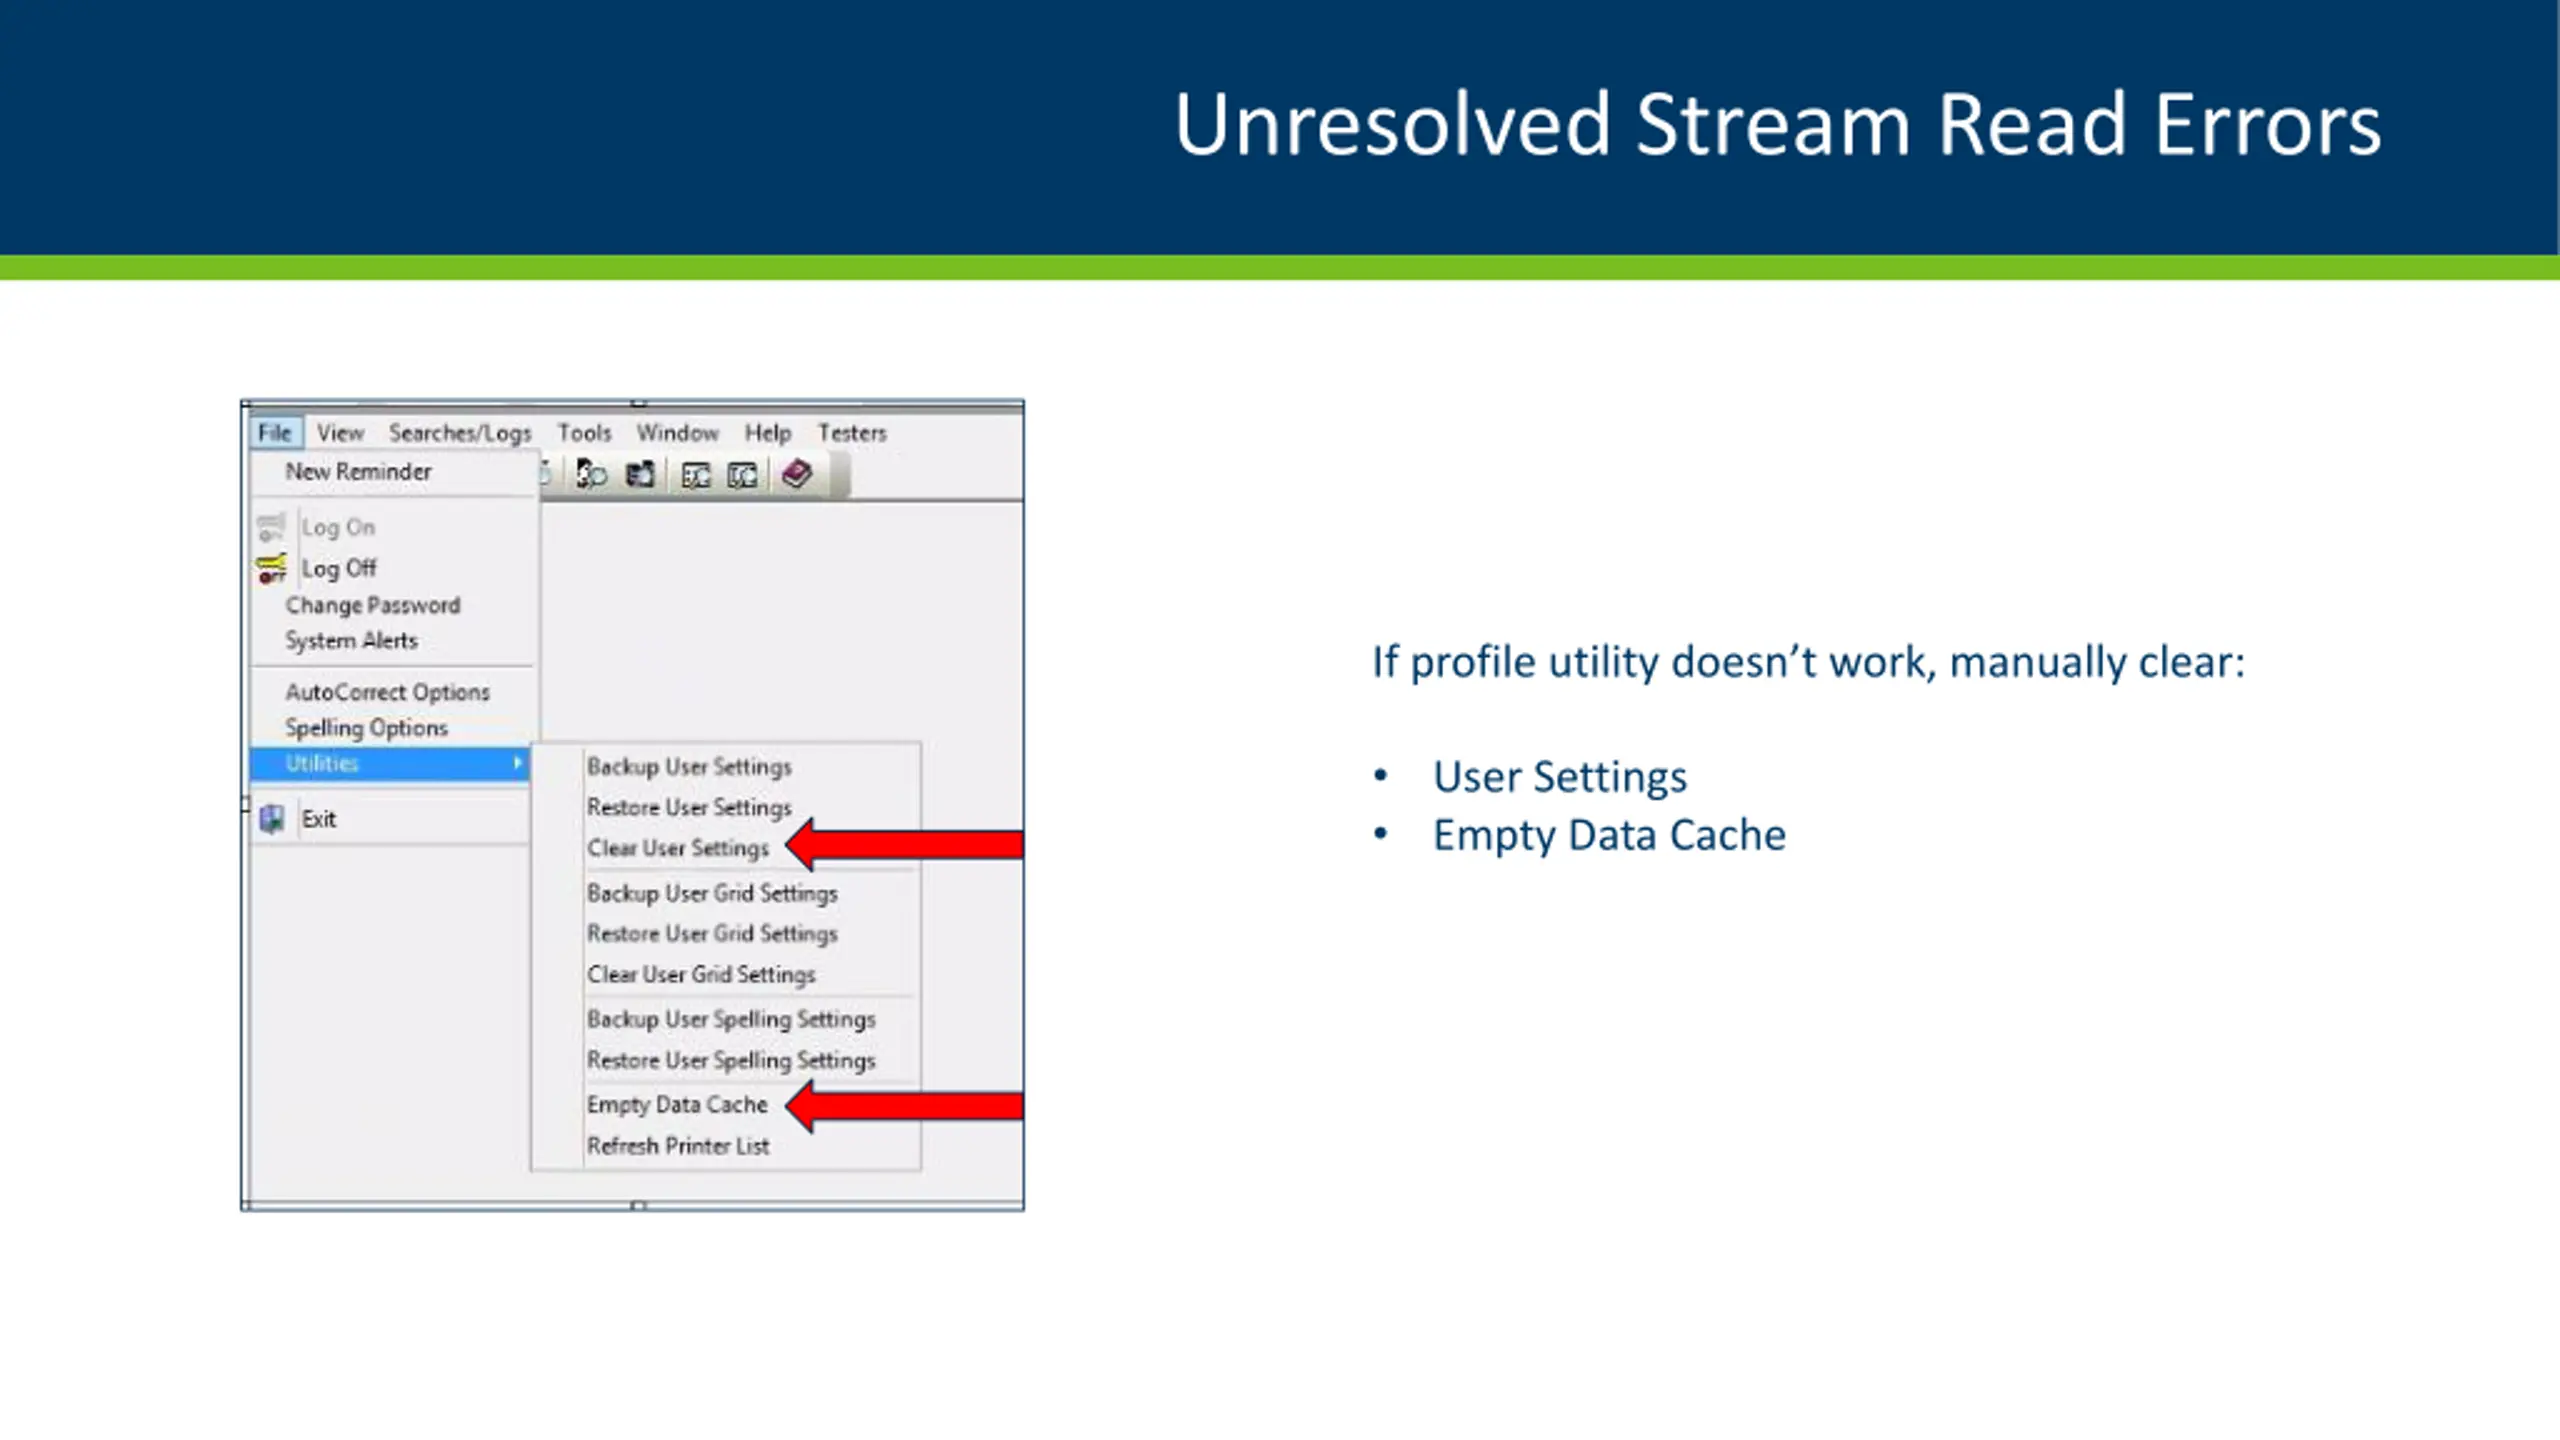
Task: Click the search magnifier toolbar icon
Action: pyautogui.click(x=591, y=474)
